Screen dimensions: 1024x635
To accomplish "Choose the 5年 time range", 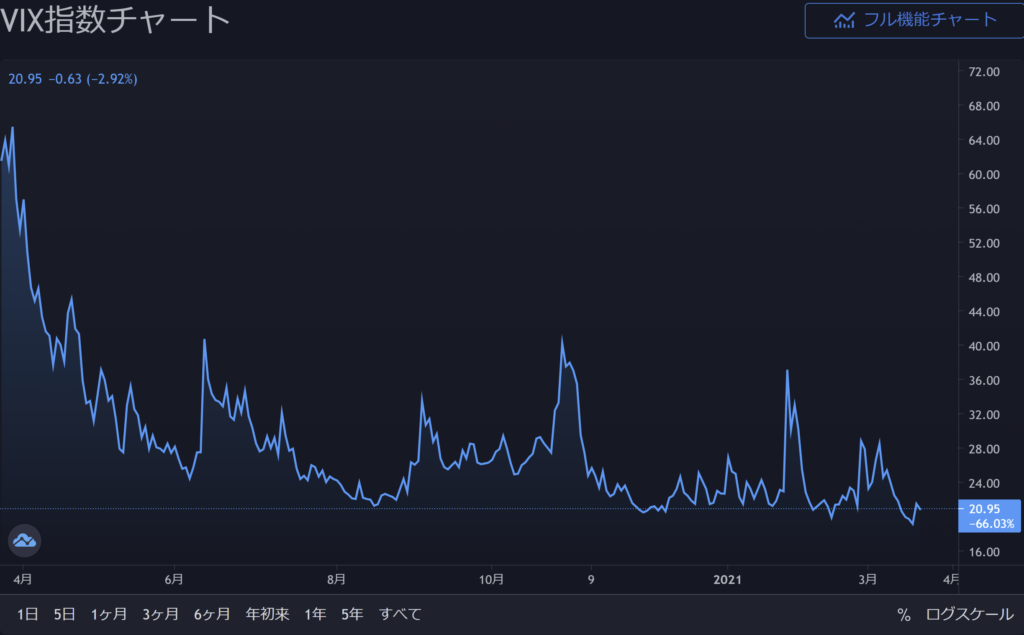I will 352,614.
